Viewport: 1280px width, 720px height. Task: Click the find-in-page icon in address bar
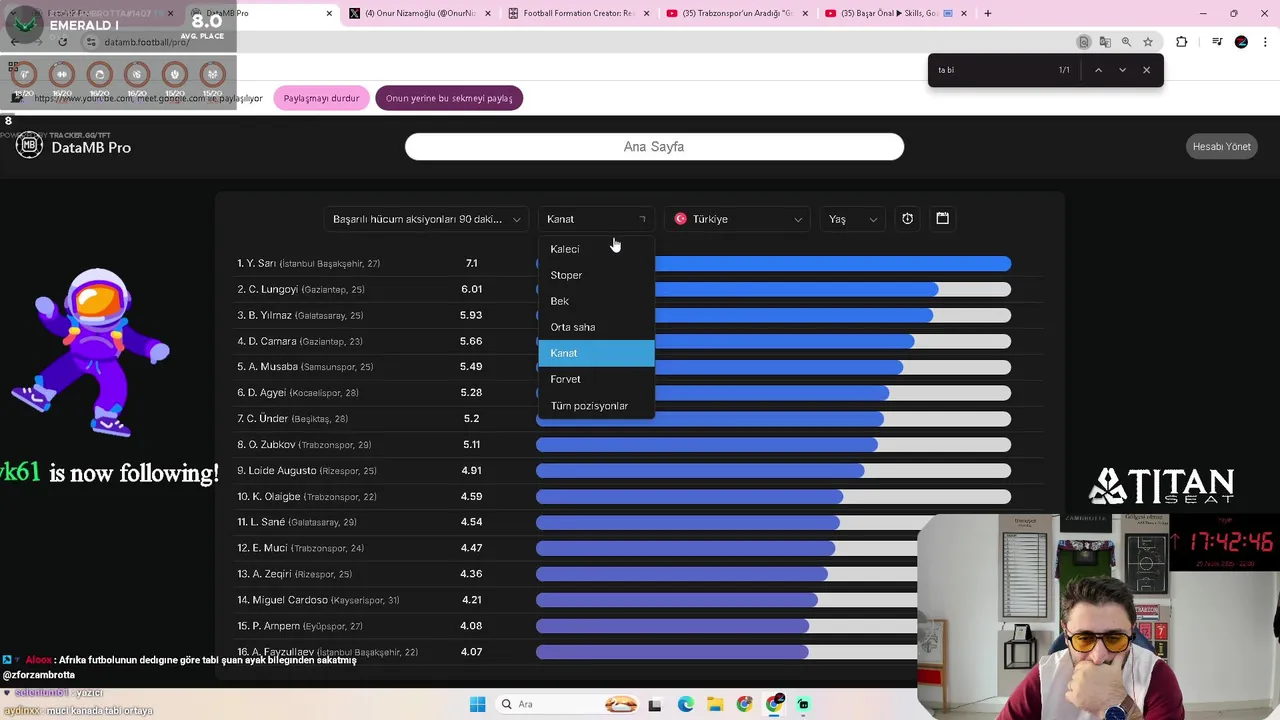pos(1083,42)
